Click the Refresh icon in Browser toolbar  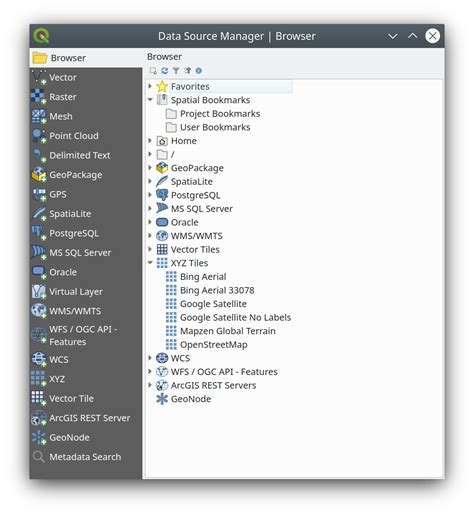(165, 71)
